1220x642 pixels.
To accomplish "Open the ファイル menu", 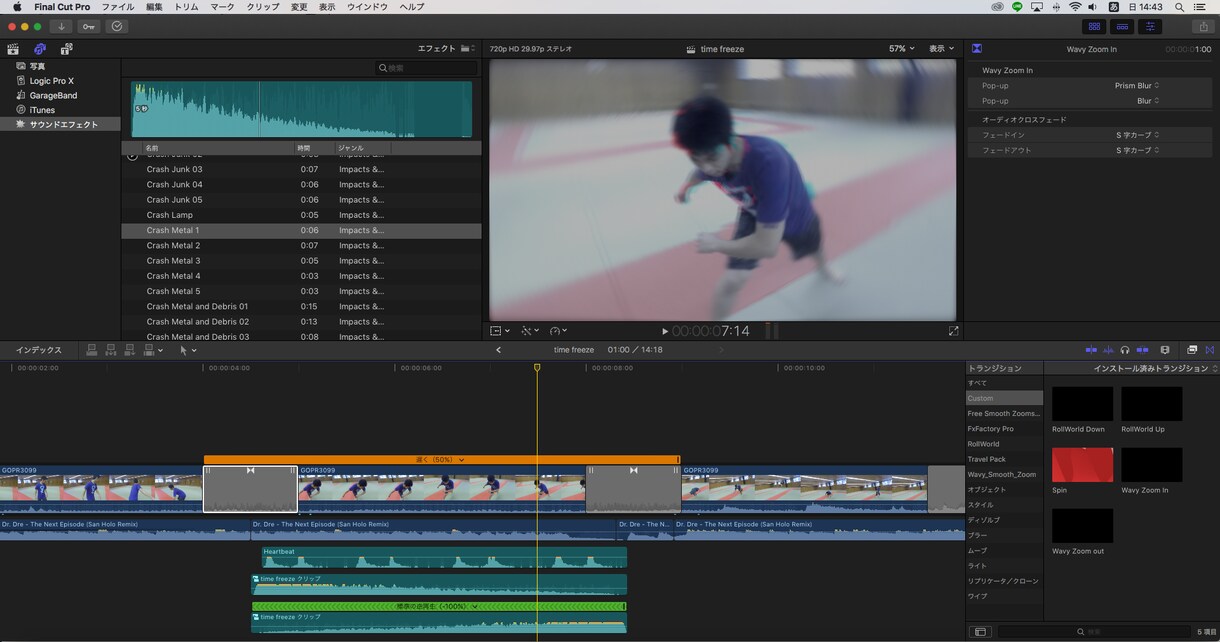I will (x=118, y=7).
